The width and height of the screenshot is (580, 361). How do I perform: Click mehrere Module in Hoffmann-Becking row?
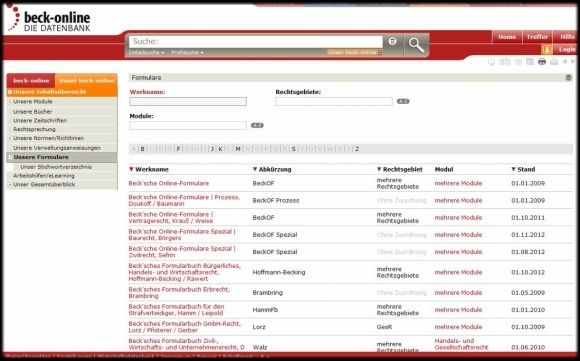458,272
